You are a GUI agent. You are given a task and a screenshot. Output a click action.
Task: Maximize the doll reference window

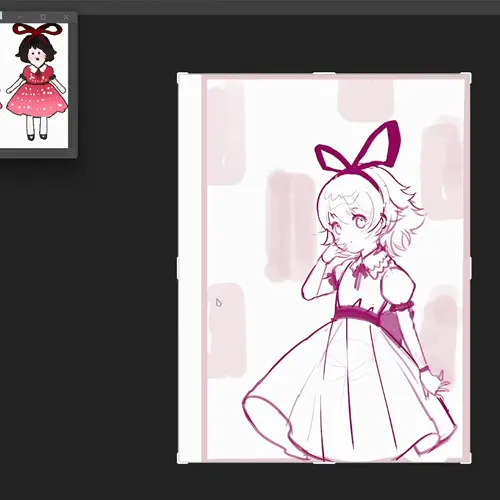43,17
